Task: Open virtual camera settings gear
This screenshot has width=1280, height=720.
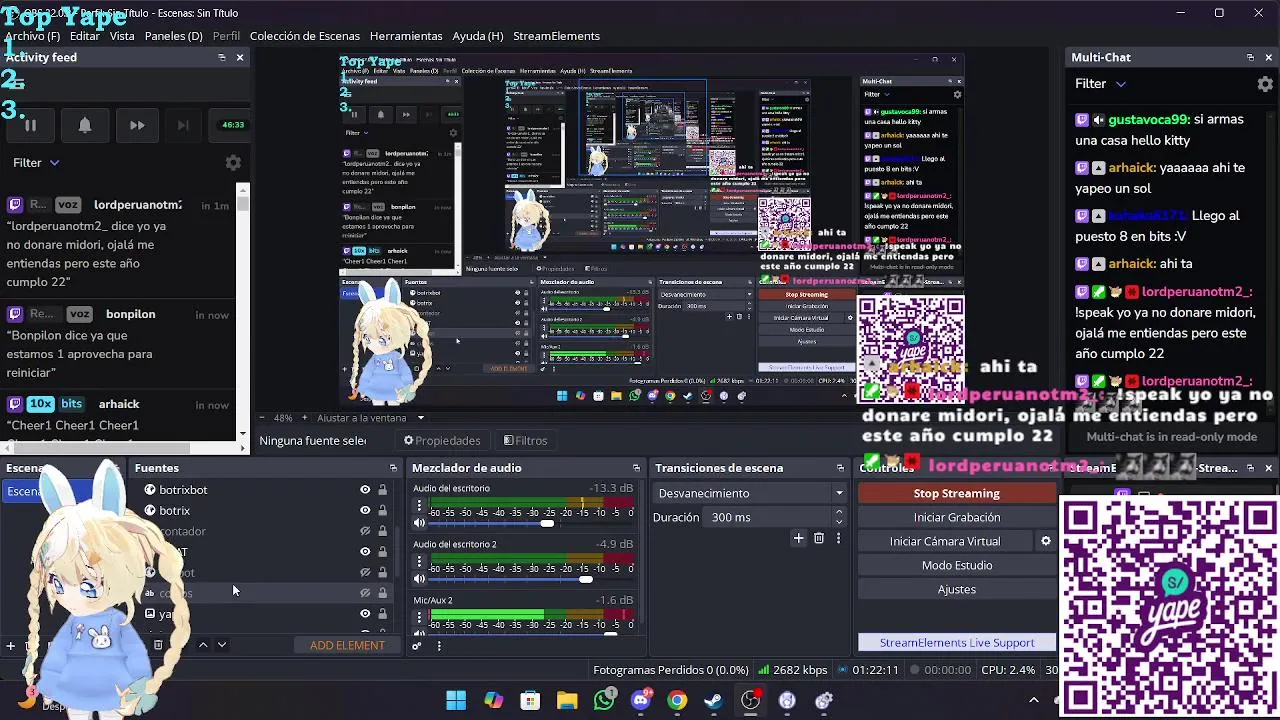Action: tap(1046, 541)
